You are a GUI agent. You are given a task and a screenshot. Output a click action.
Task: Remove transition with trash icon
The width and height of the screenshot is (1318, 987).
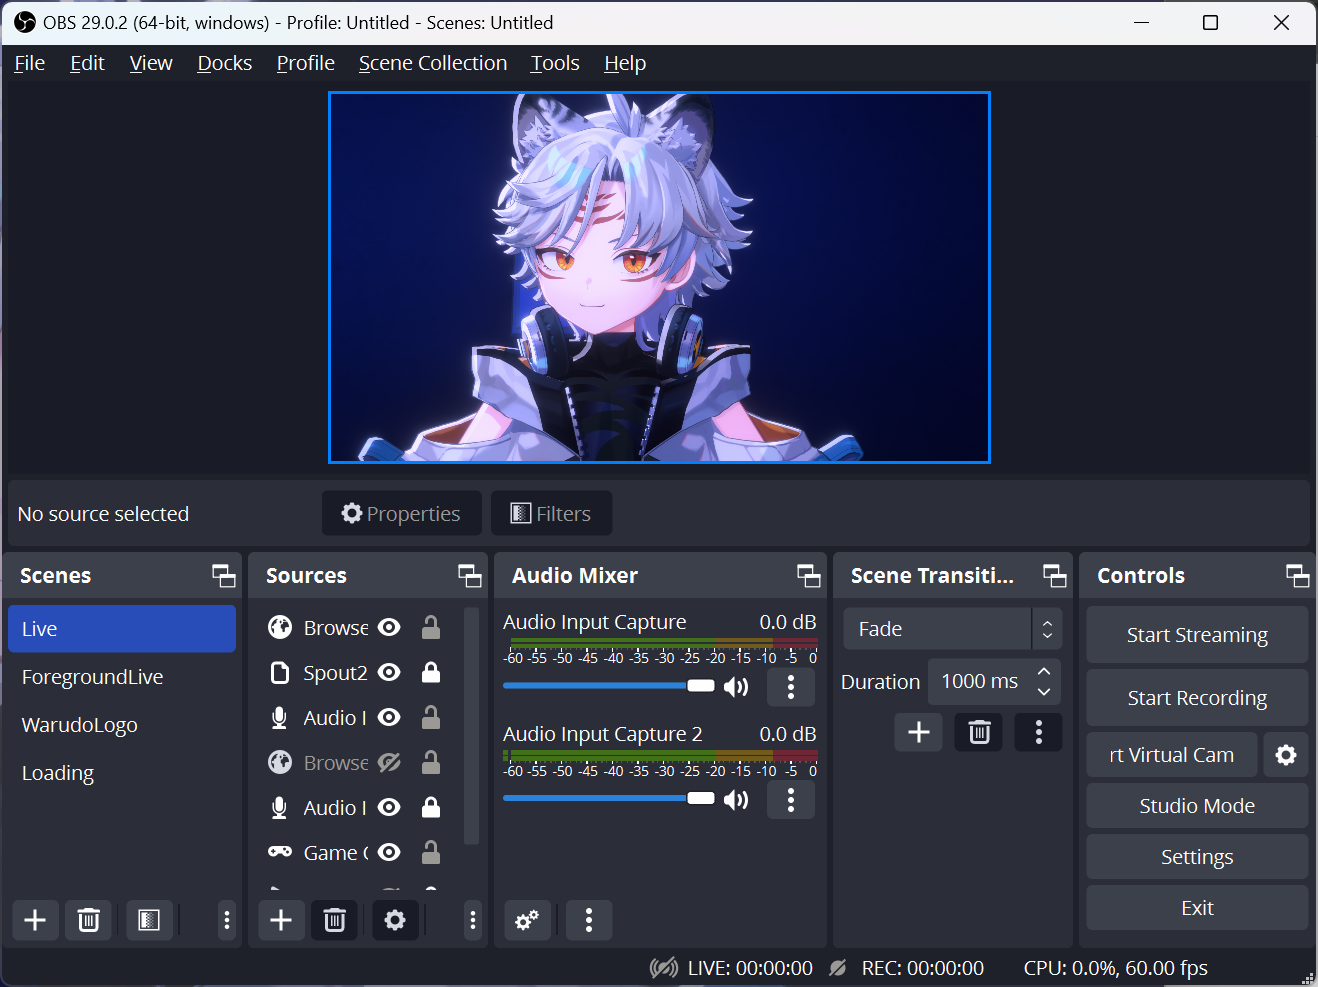979,732
